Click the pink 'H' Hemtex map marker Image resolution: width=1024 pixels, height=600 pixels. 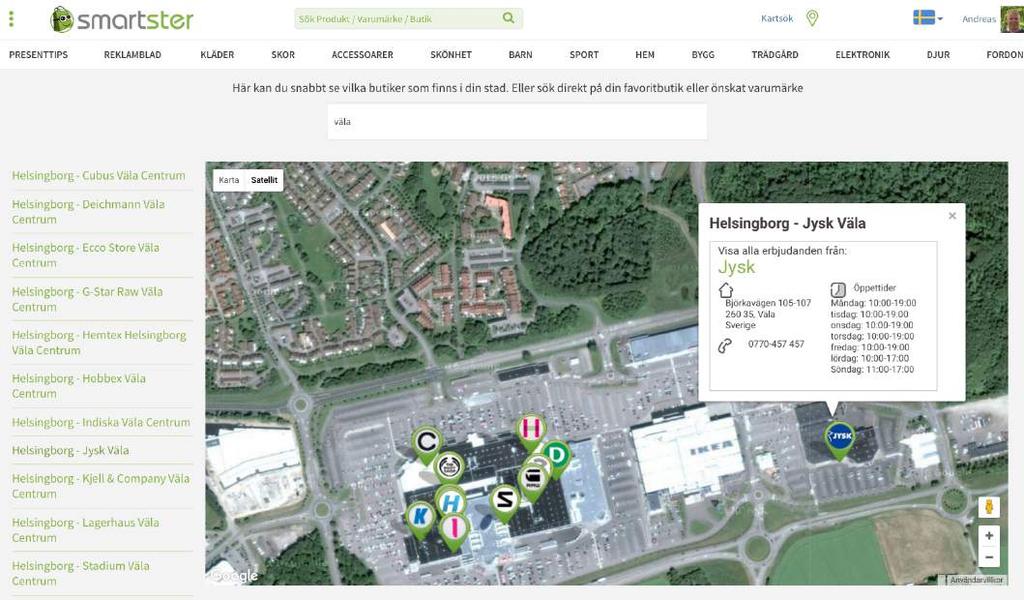click(x=531, y=432)
